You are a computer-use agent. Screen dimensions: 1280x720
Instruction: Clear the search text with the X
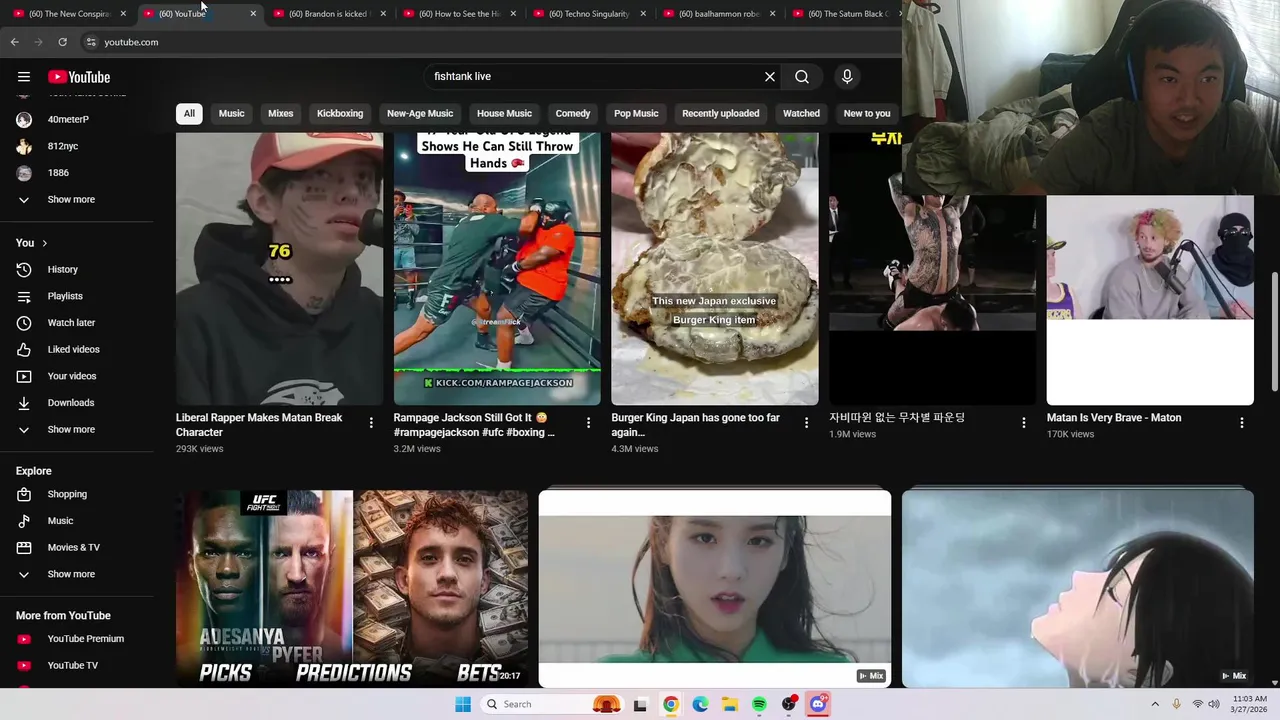770,76
